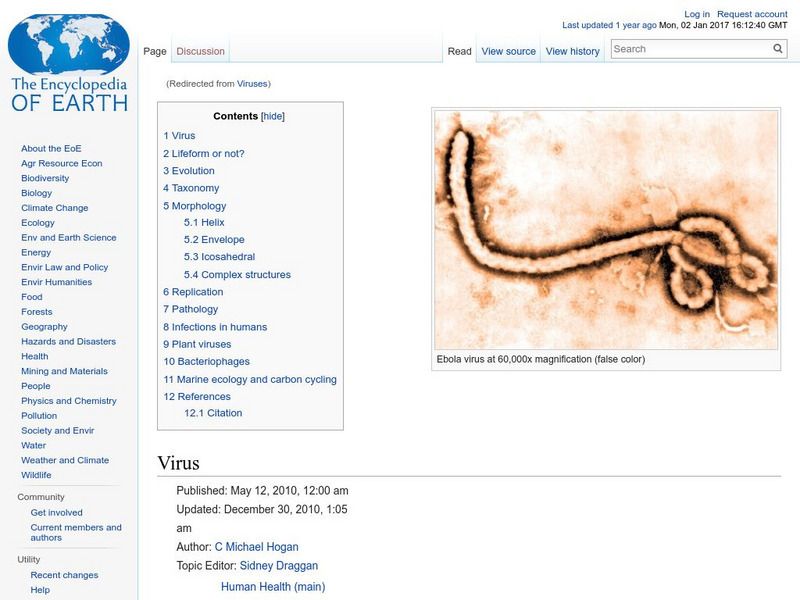Jump to 8 Infections in humans
The width and height of the screenshot is (800, 600).
[215, 327]
